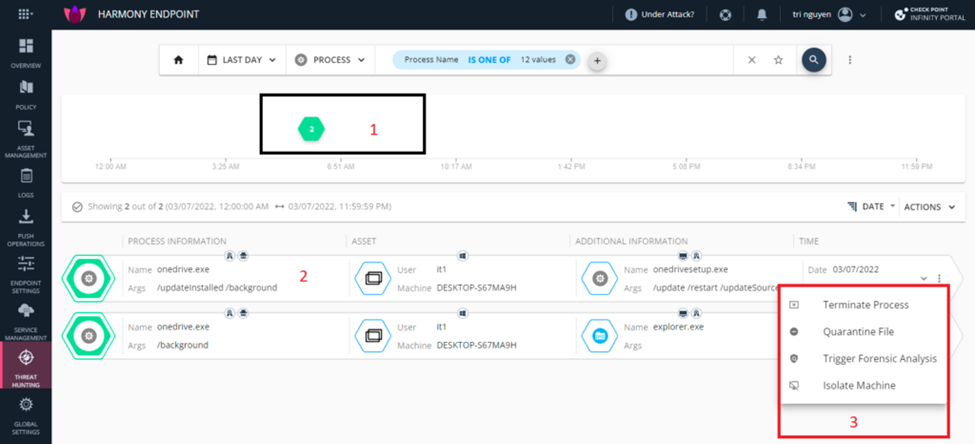
Task: Go to Policy in the sidebar
Action: [25, 94]
